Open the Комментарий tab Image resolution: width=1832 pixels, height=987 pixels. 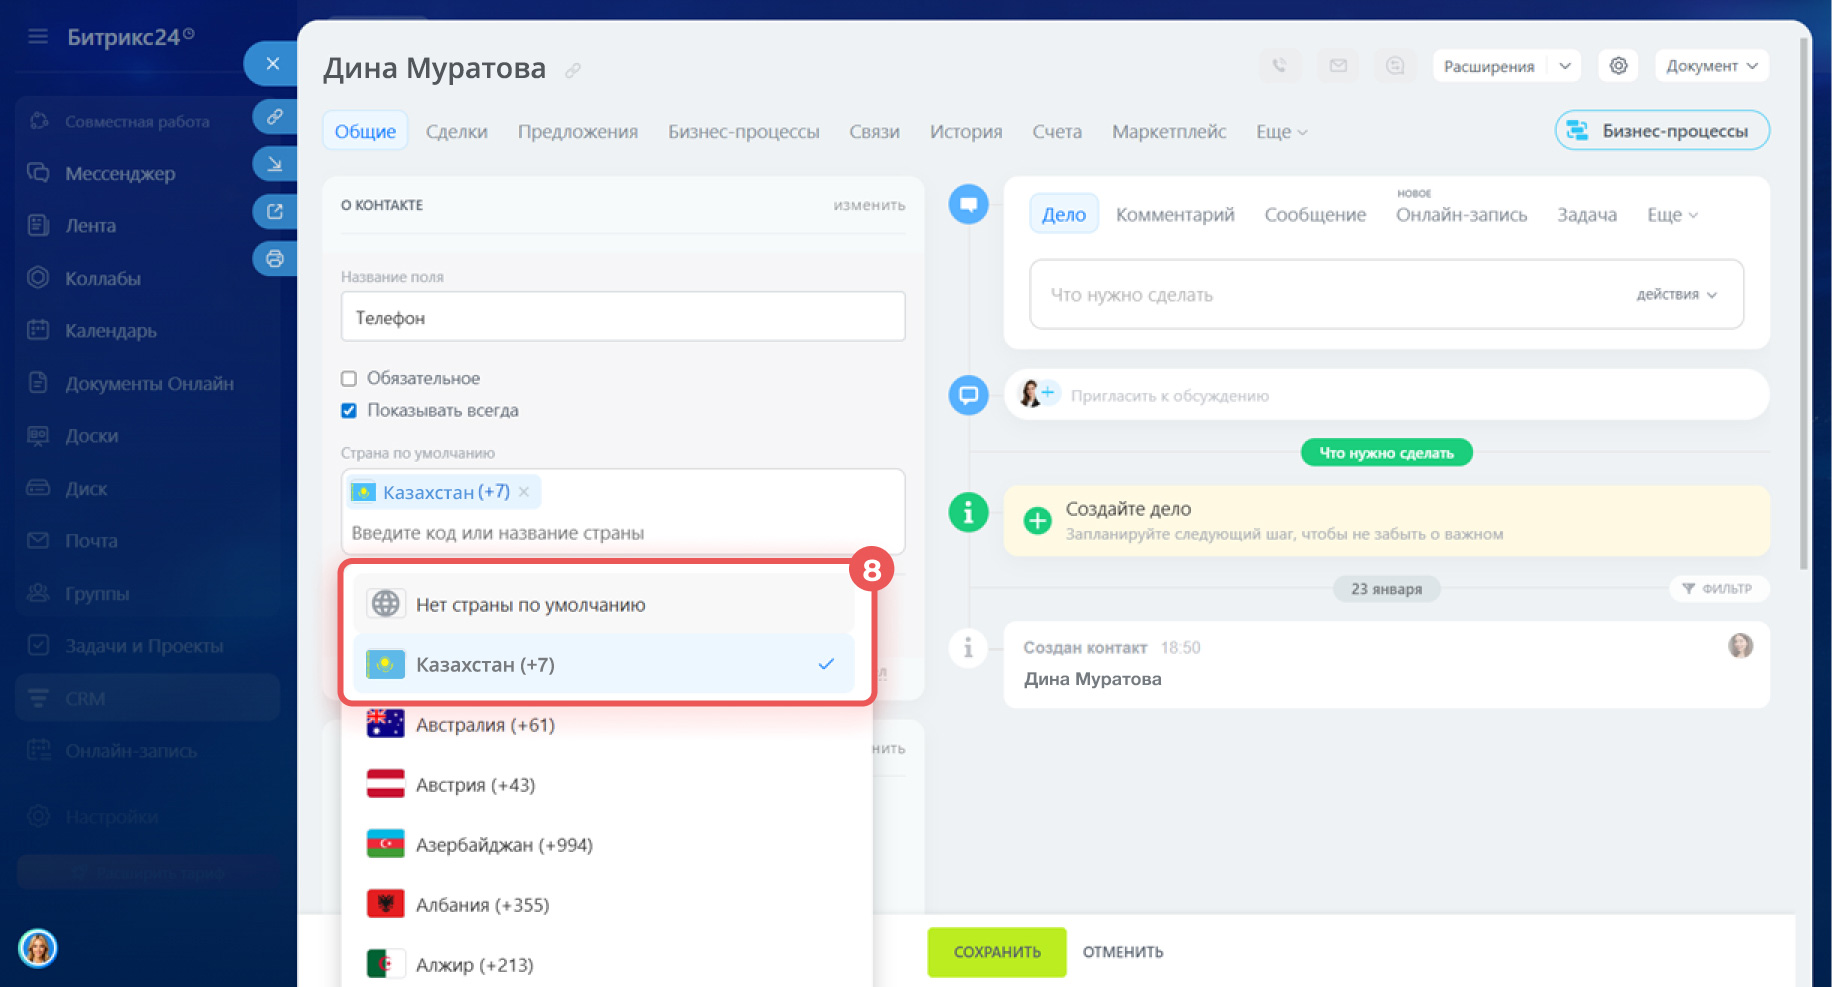click(x=1174, y=215)
